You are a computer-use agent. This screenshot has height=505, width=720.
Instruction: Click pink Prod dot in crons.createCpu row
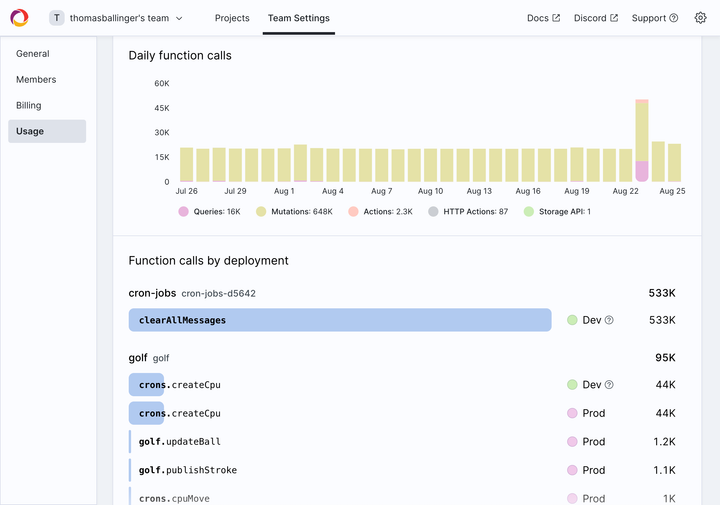pyautogui.click(x=572, y=413)
